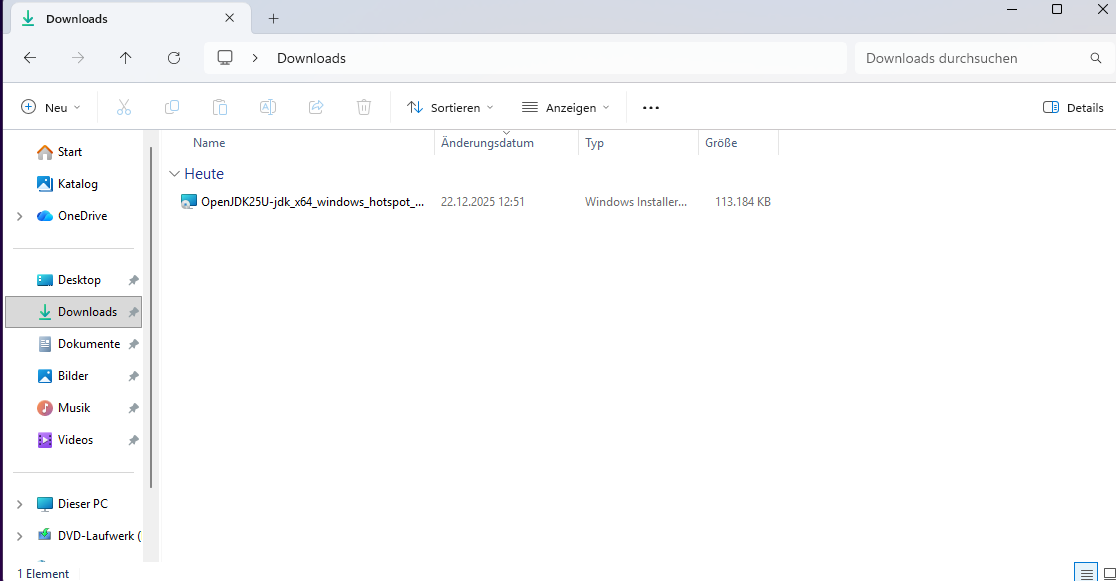
Task: Switch to large thumbnails view layout
Action: click(1109, 572)
